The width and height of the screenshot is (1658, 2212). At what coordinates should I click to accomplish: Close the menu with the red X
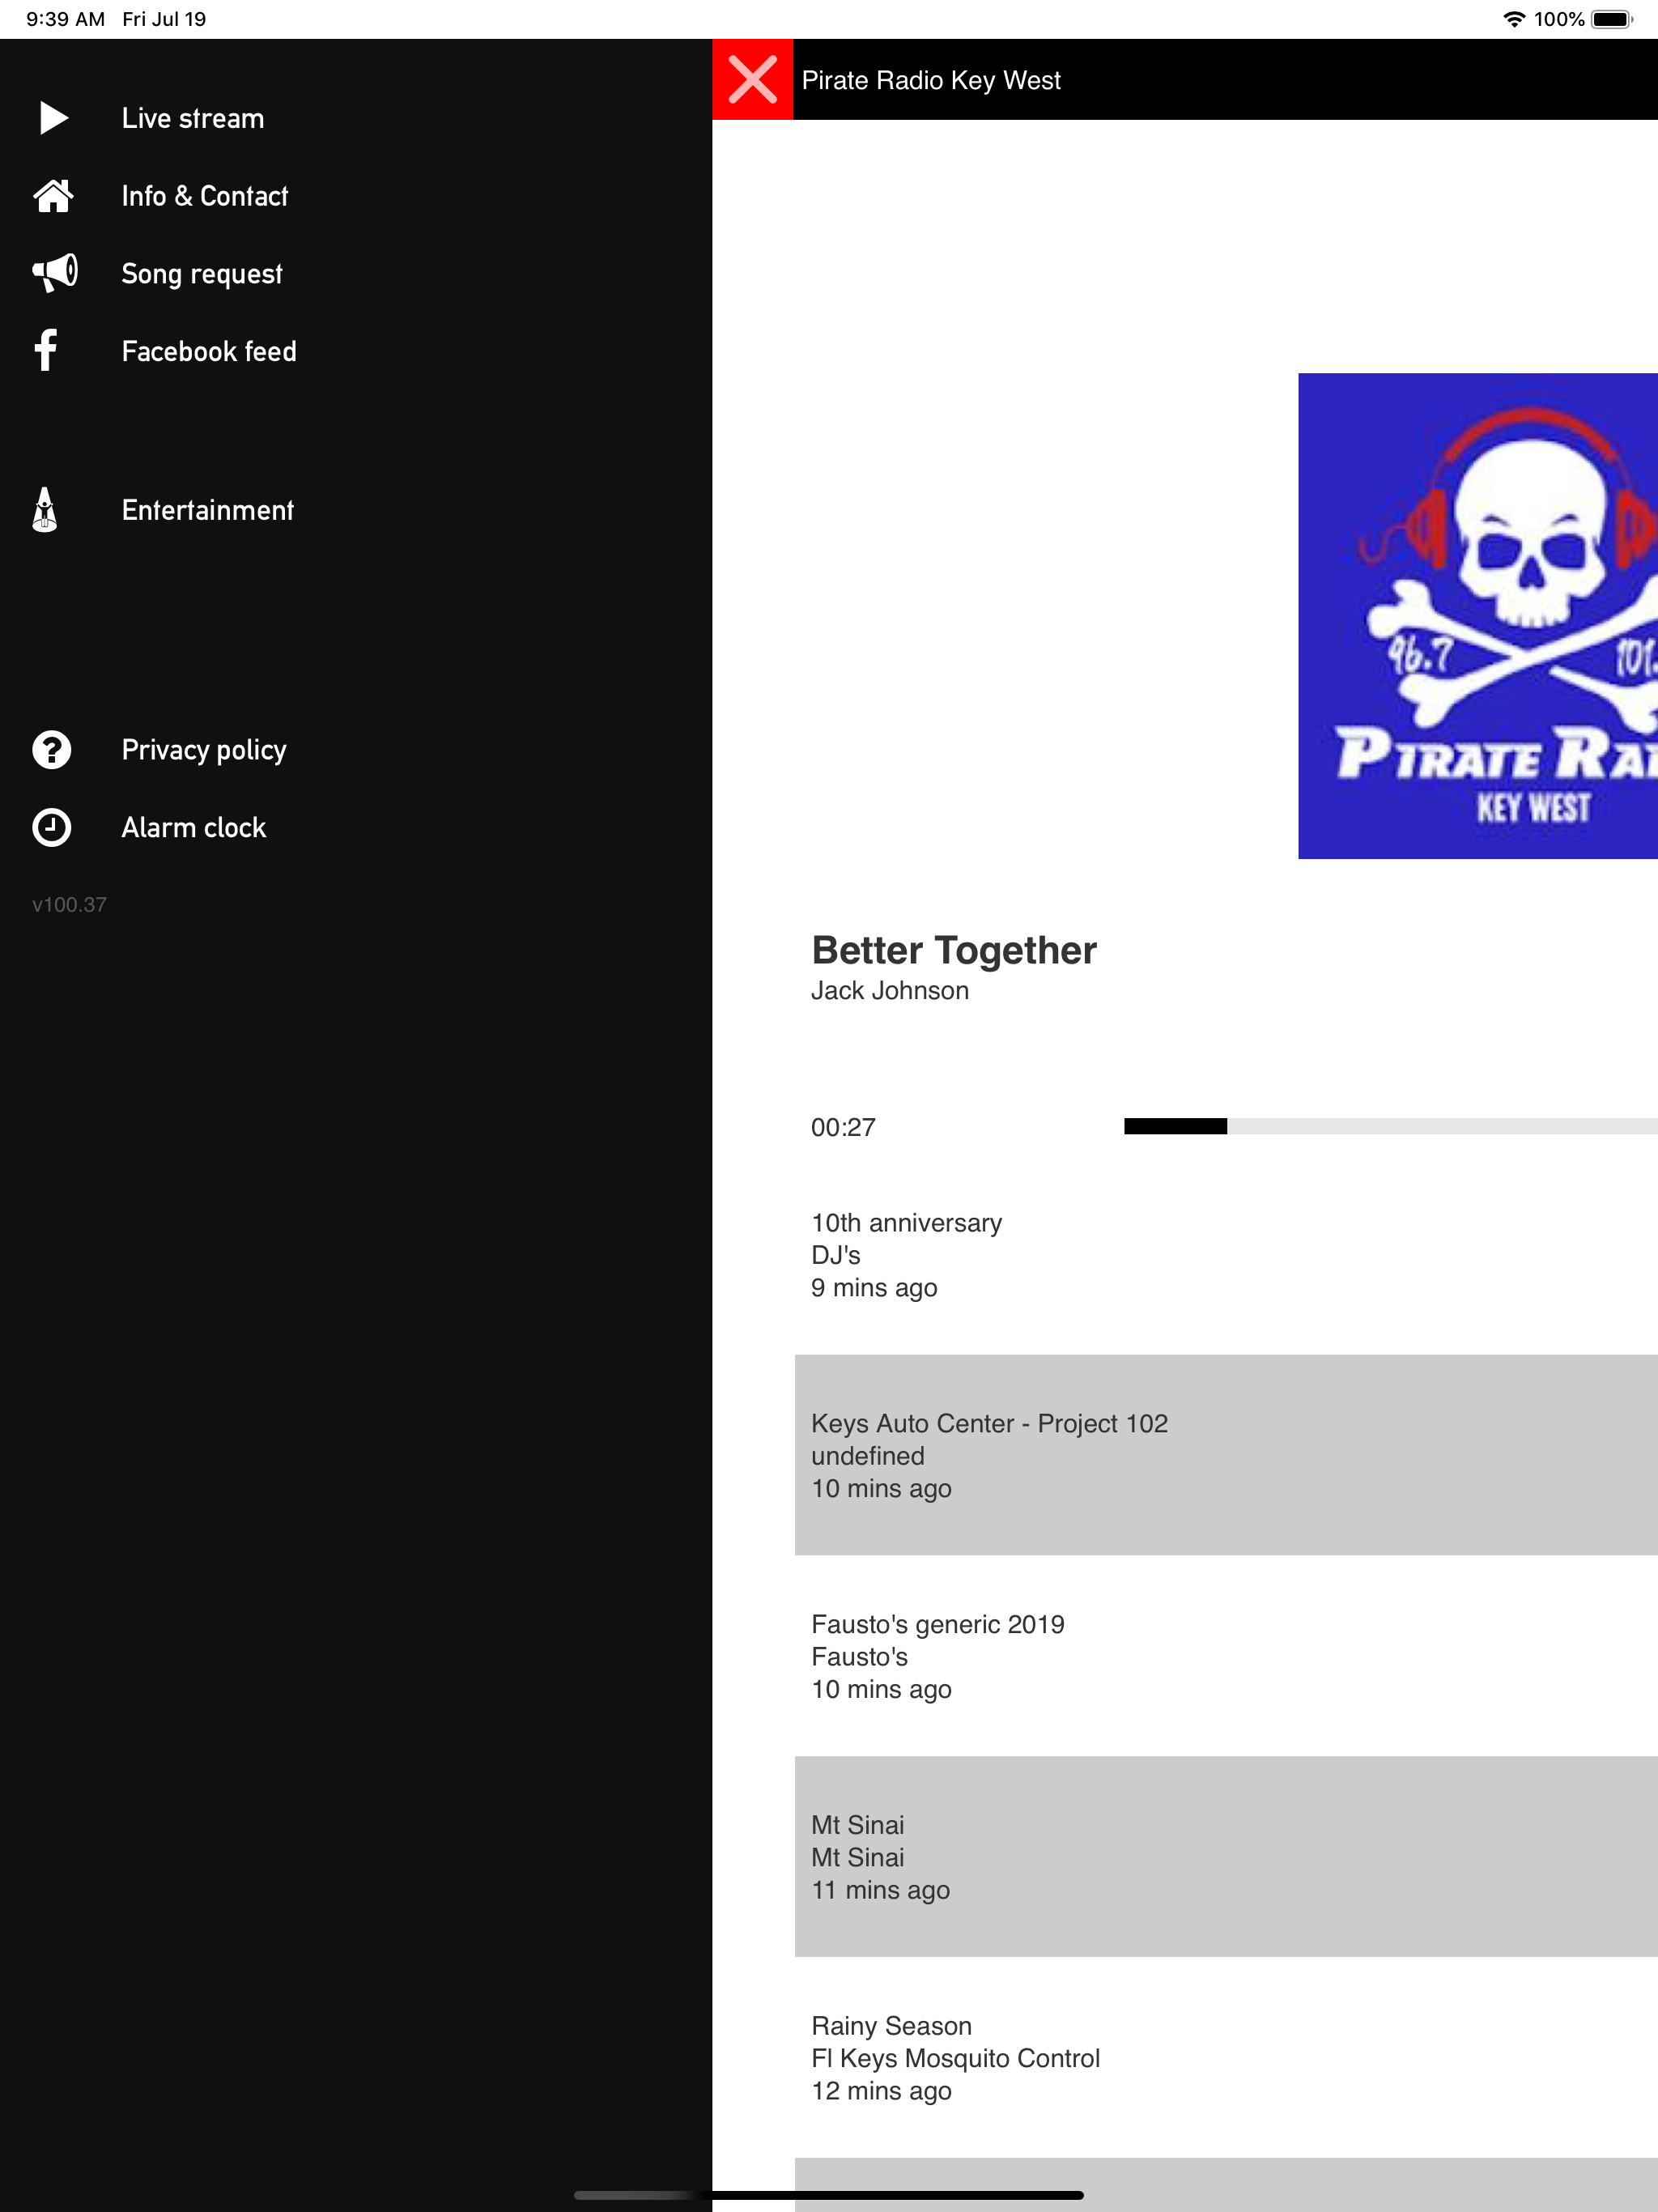click(752, 80)
